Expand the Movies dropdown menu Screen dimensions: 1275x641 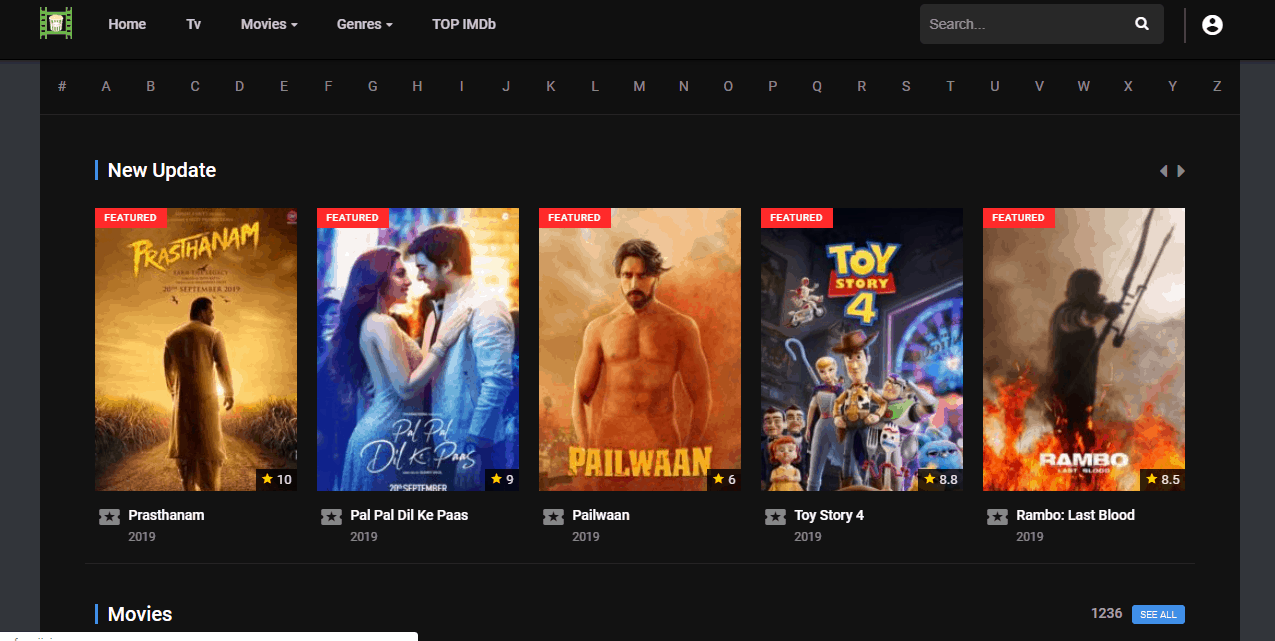click(269, 24)
